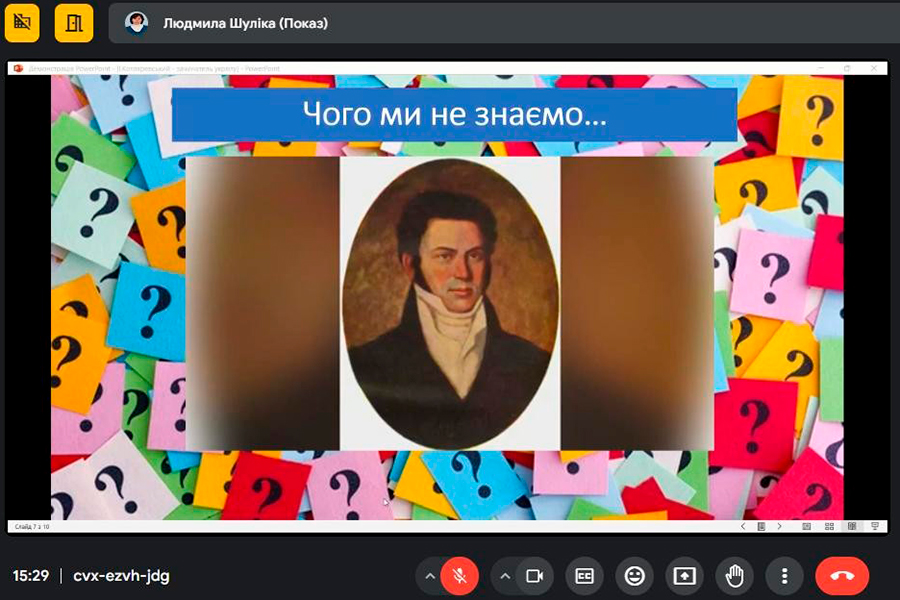Leave the call with the red hang-up button
The width and height of the screenshot is (900, 600).
[842, 576]
